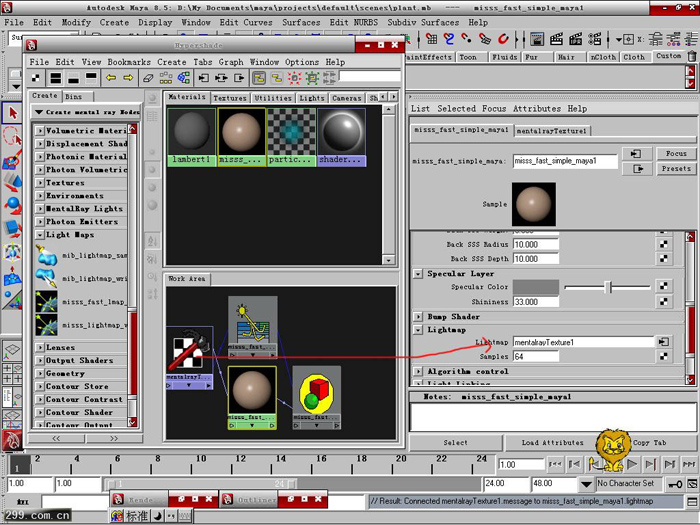This screenshot has width=700, height=525.
Task: Switch to the mentalrayTexture1 tab
Action: pyautogui.click(x=551, y=131)
